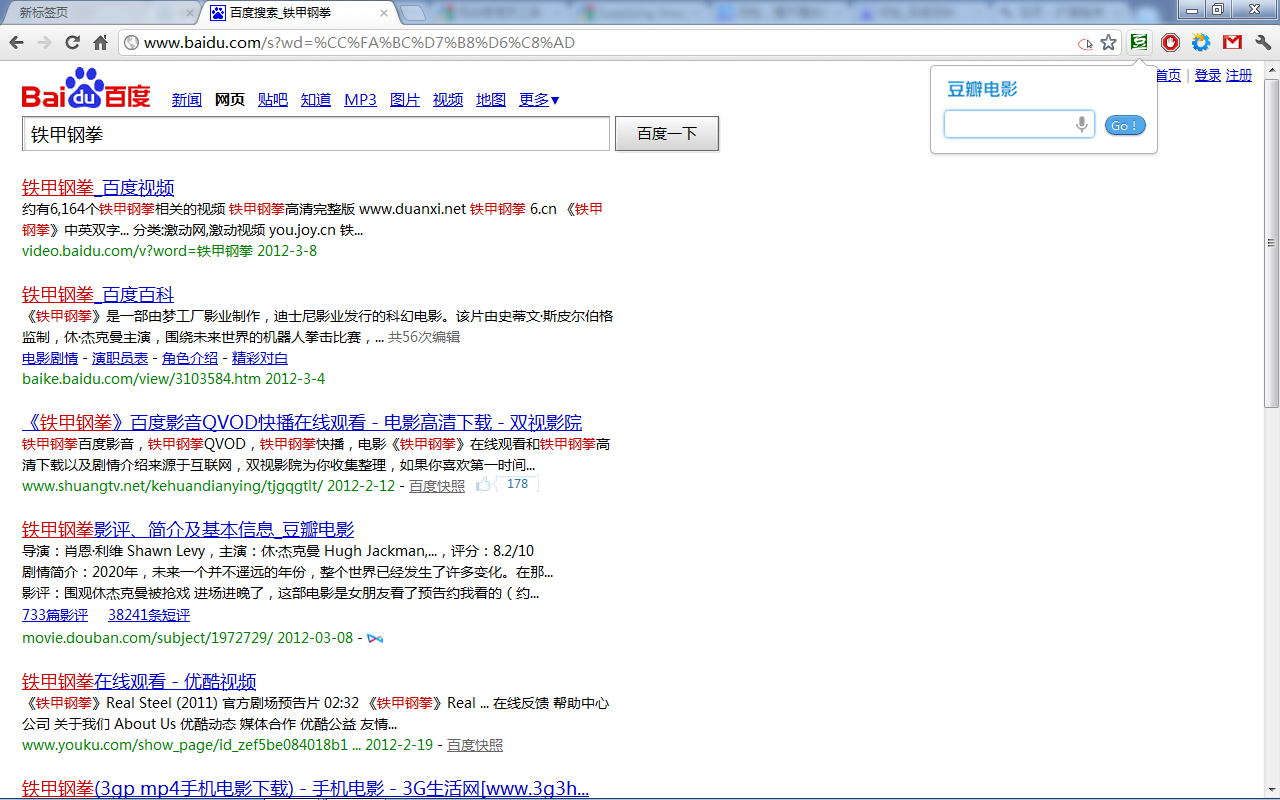Click the Baidu logo
Screen dimensions: 1280x800
pos(86,89)
